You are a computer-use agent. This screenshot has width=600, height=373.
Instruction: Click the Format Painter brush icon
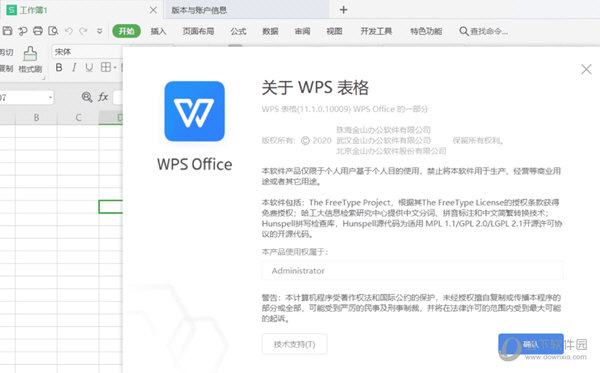click(x=30, y=54)
